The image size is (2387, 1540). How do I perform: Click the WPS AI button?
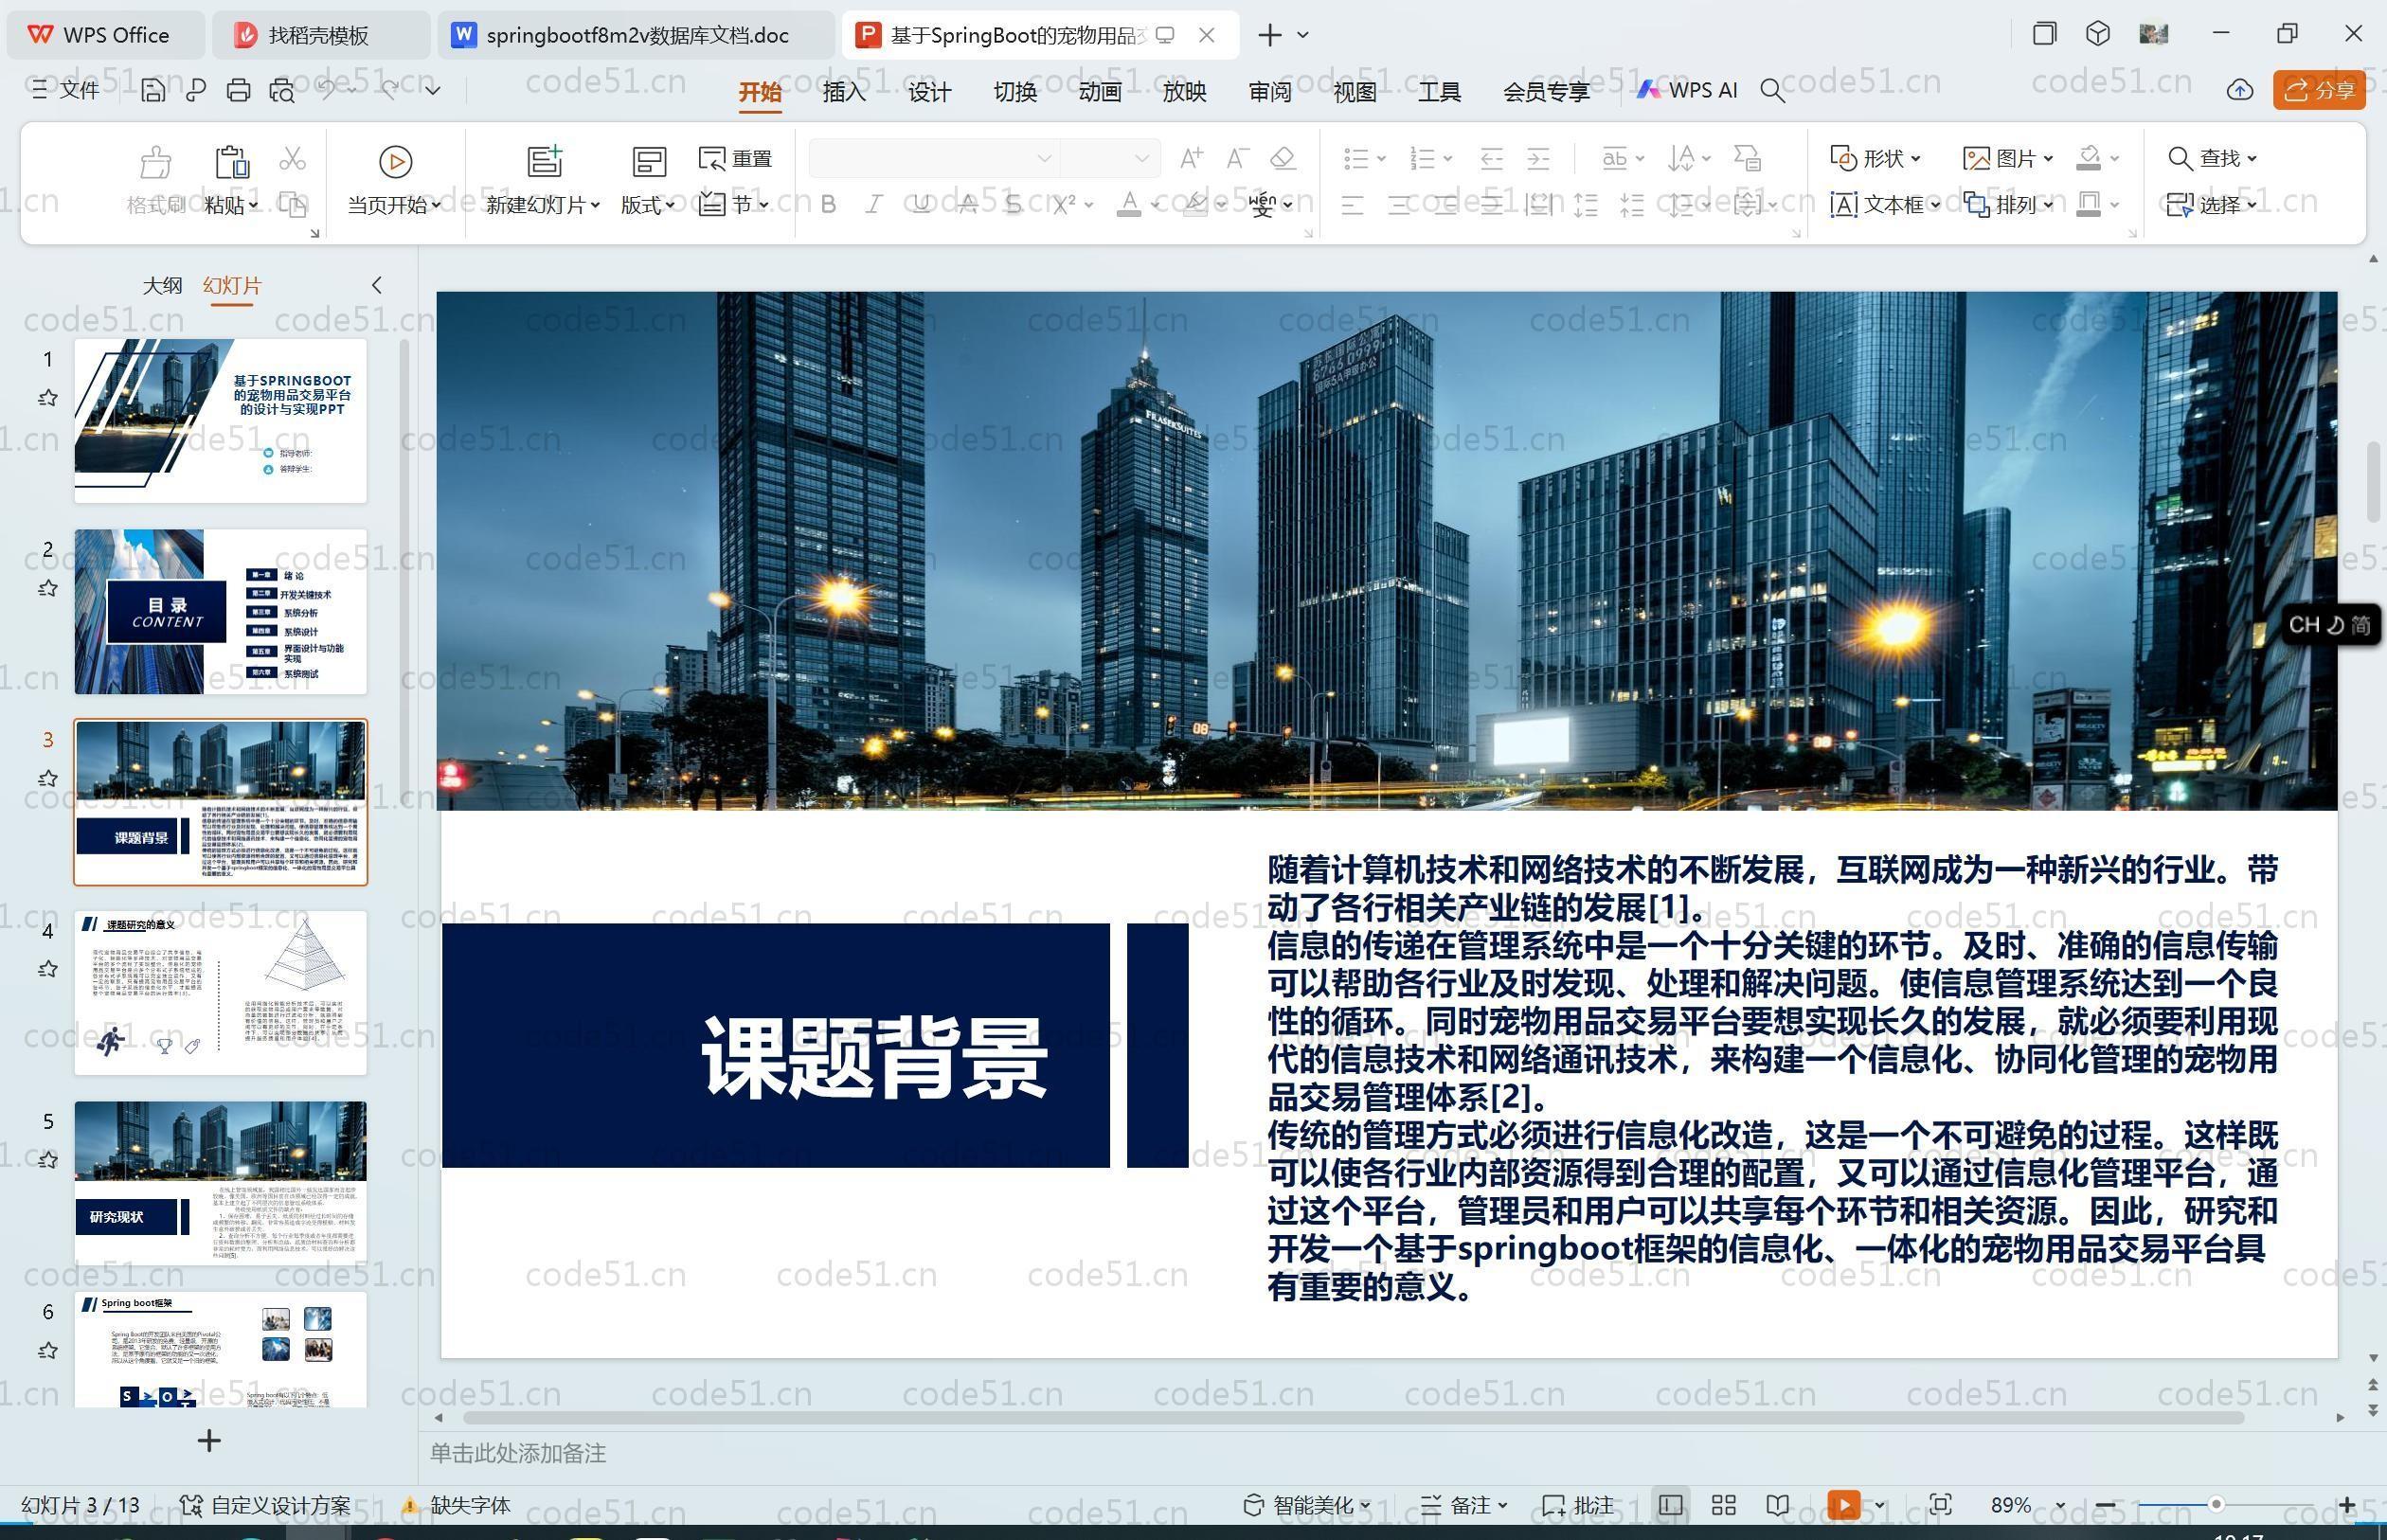(1687, 91)
